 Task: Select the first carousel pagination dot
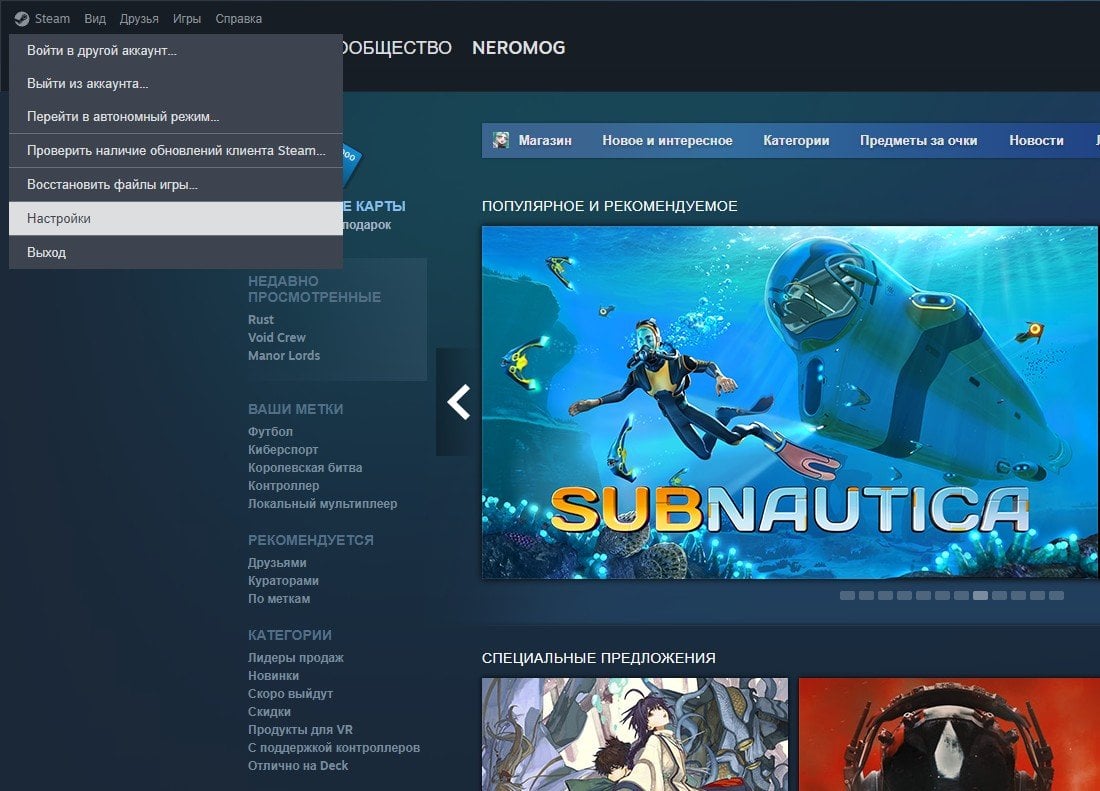tap(847, 595)
